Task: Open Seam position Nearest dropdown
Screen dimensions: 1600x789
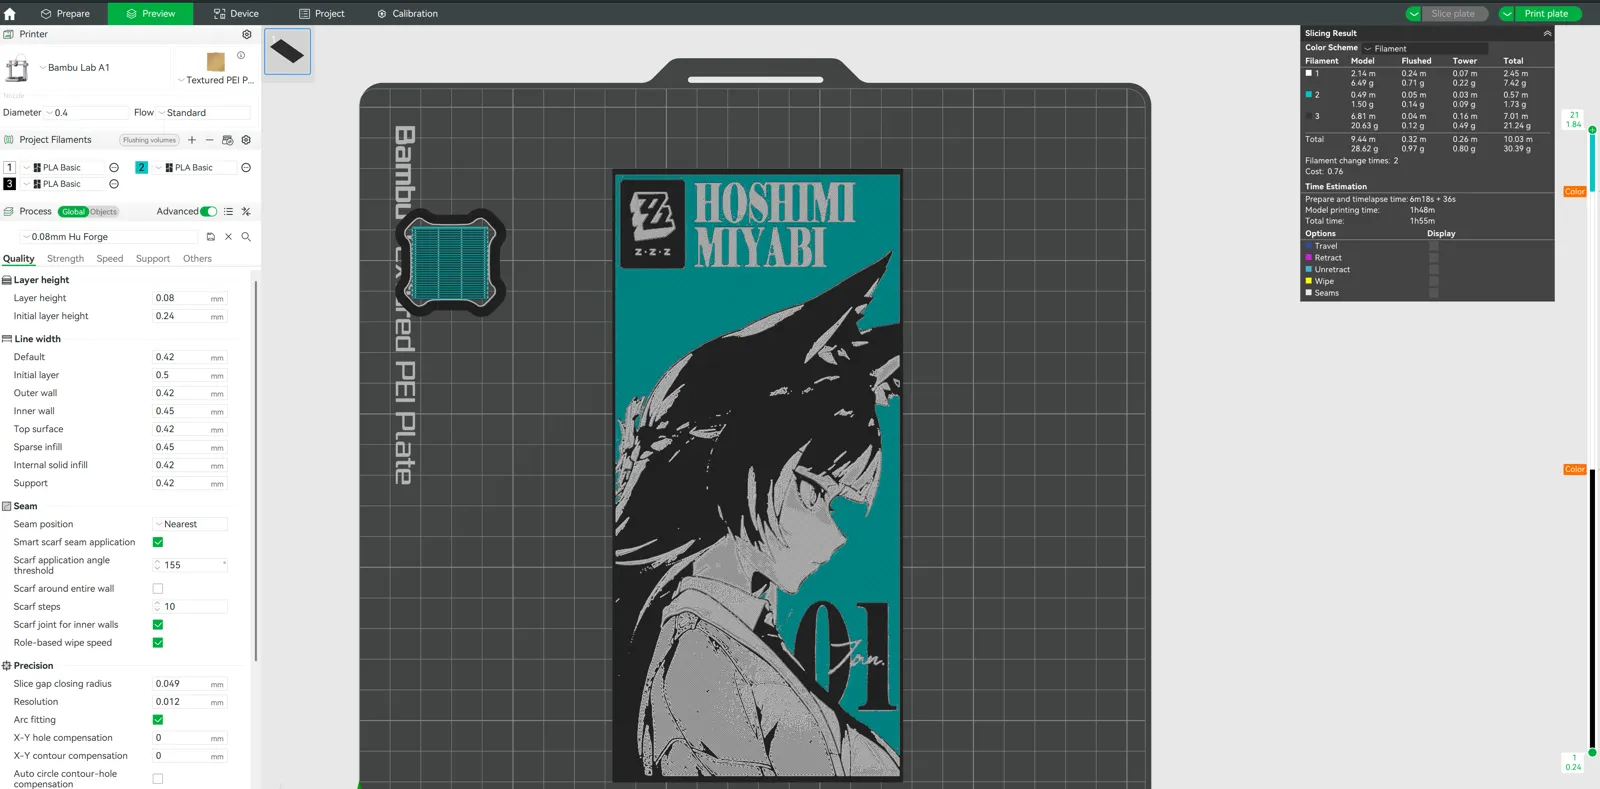Action: tap(190, 524)
